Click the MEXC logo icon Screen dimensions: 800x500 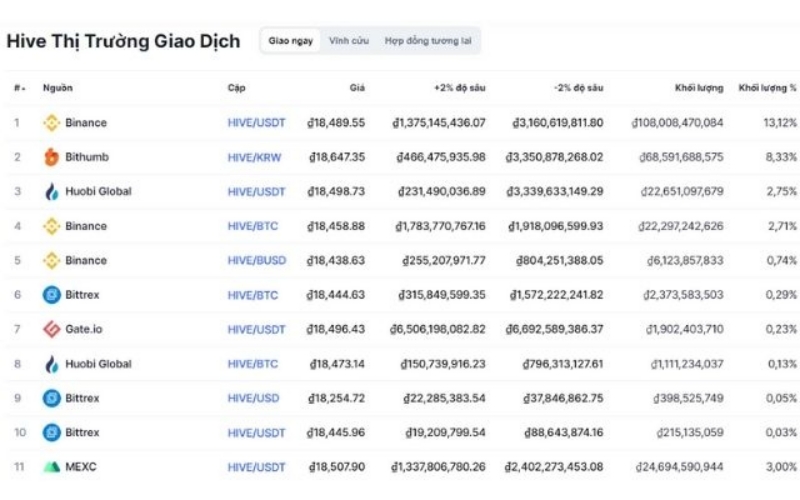52,467
